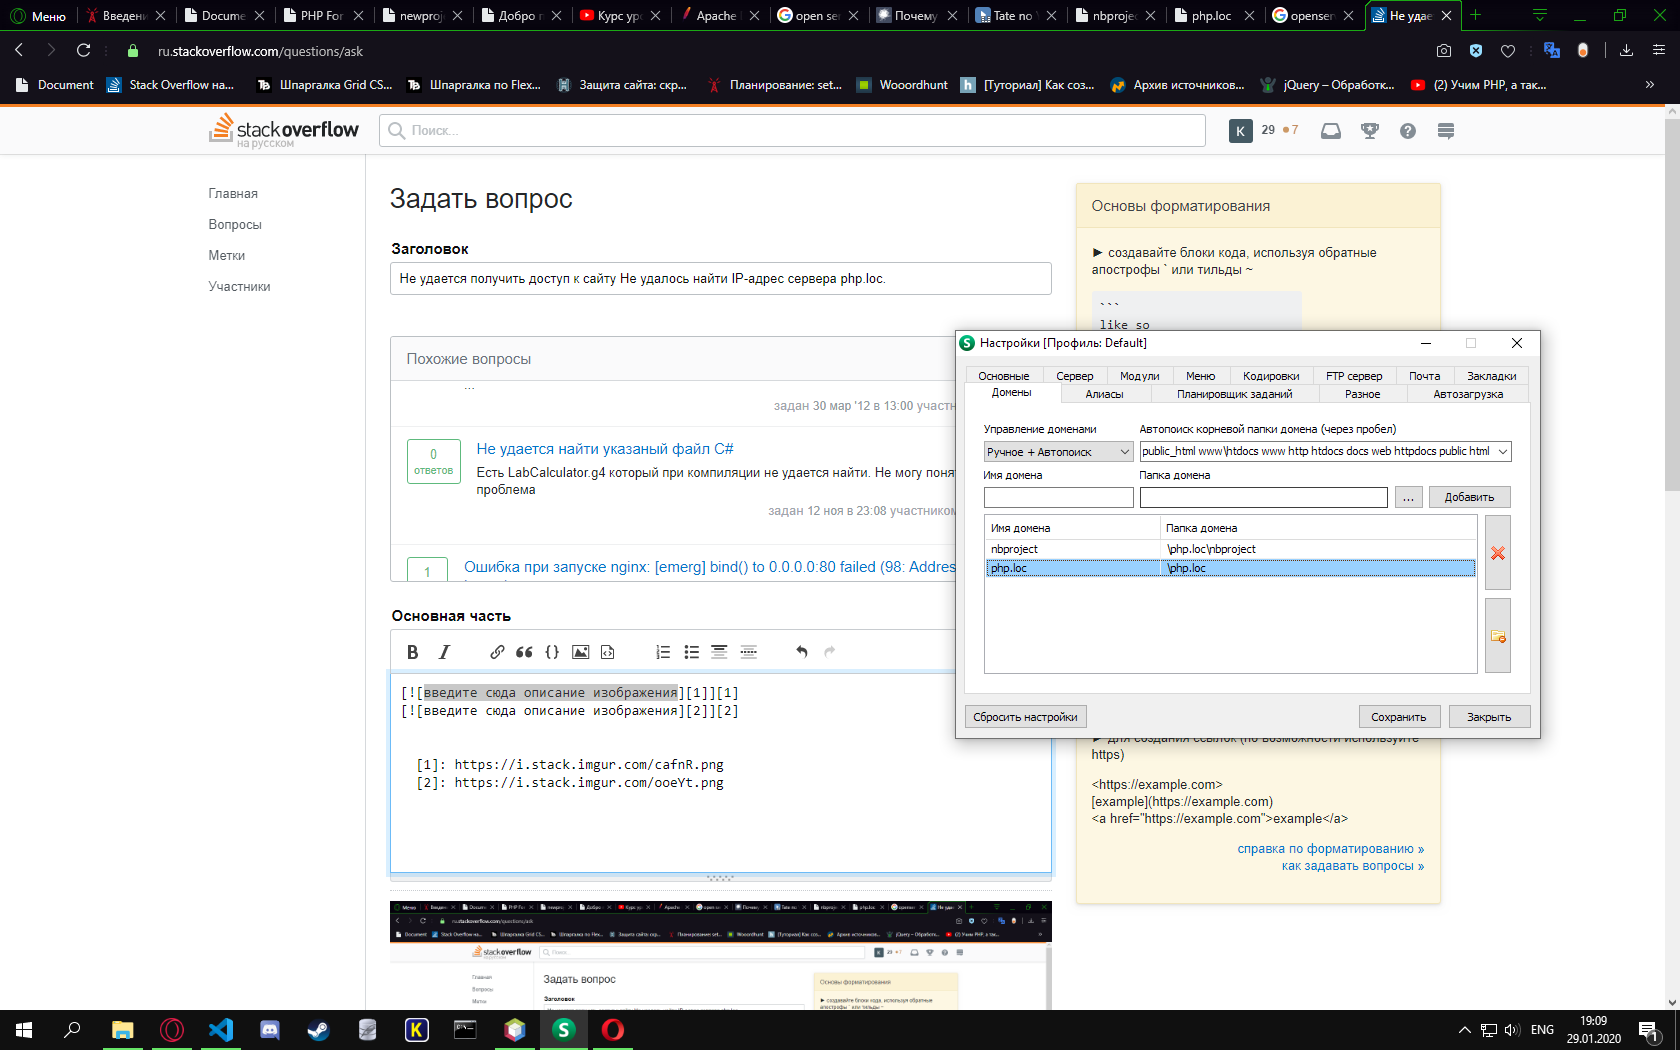Switch to Сервер tab in settings
Screen dimensions: 1680x1050
[x=1074, y=376]
